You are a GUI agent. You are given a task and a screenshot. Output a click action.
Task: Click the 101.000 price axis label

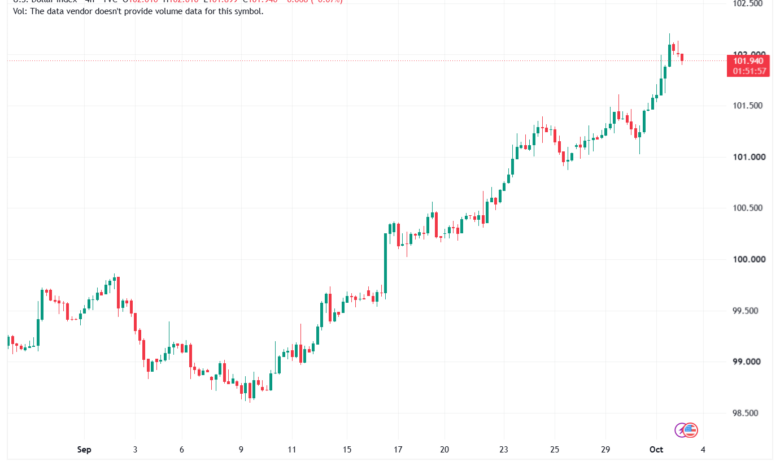tap(749, 157)
